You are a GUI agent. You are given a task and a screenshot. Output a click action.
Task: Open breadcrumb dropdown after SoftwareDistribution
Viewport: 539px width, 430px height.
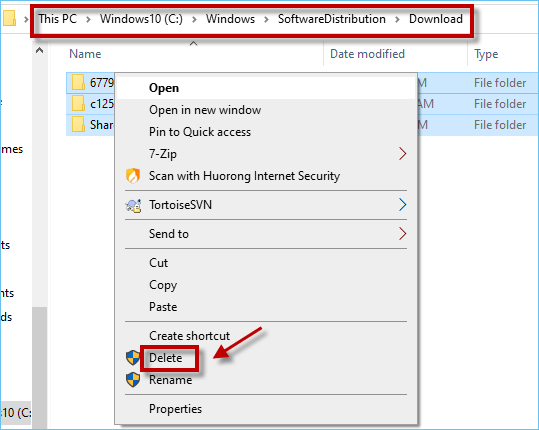pos(397,19)
